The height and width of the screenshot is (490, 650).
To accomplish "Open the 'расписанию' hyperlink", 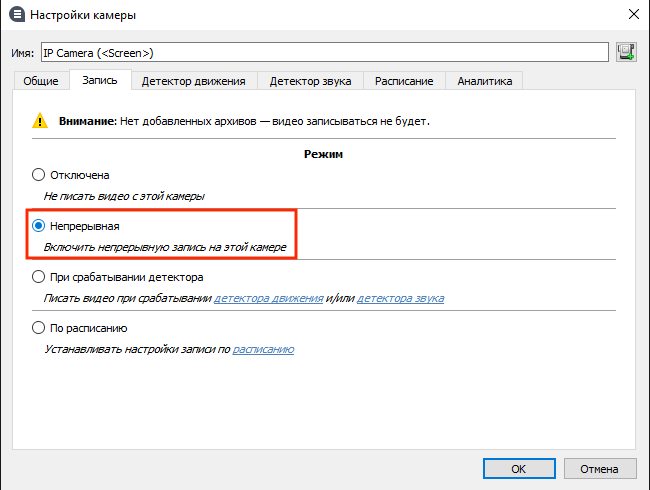I will 263,349.
